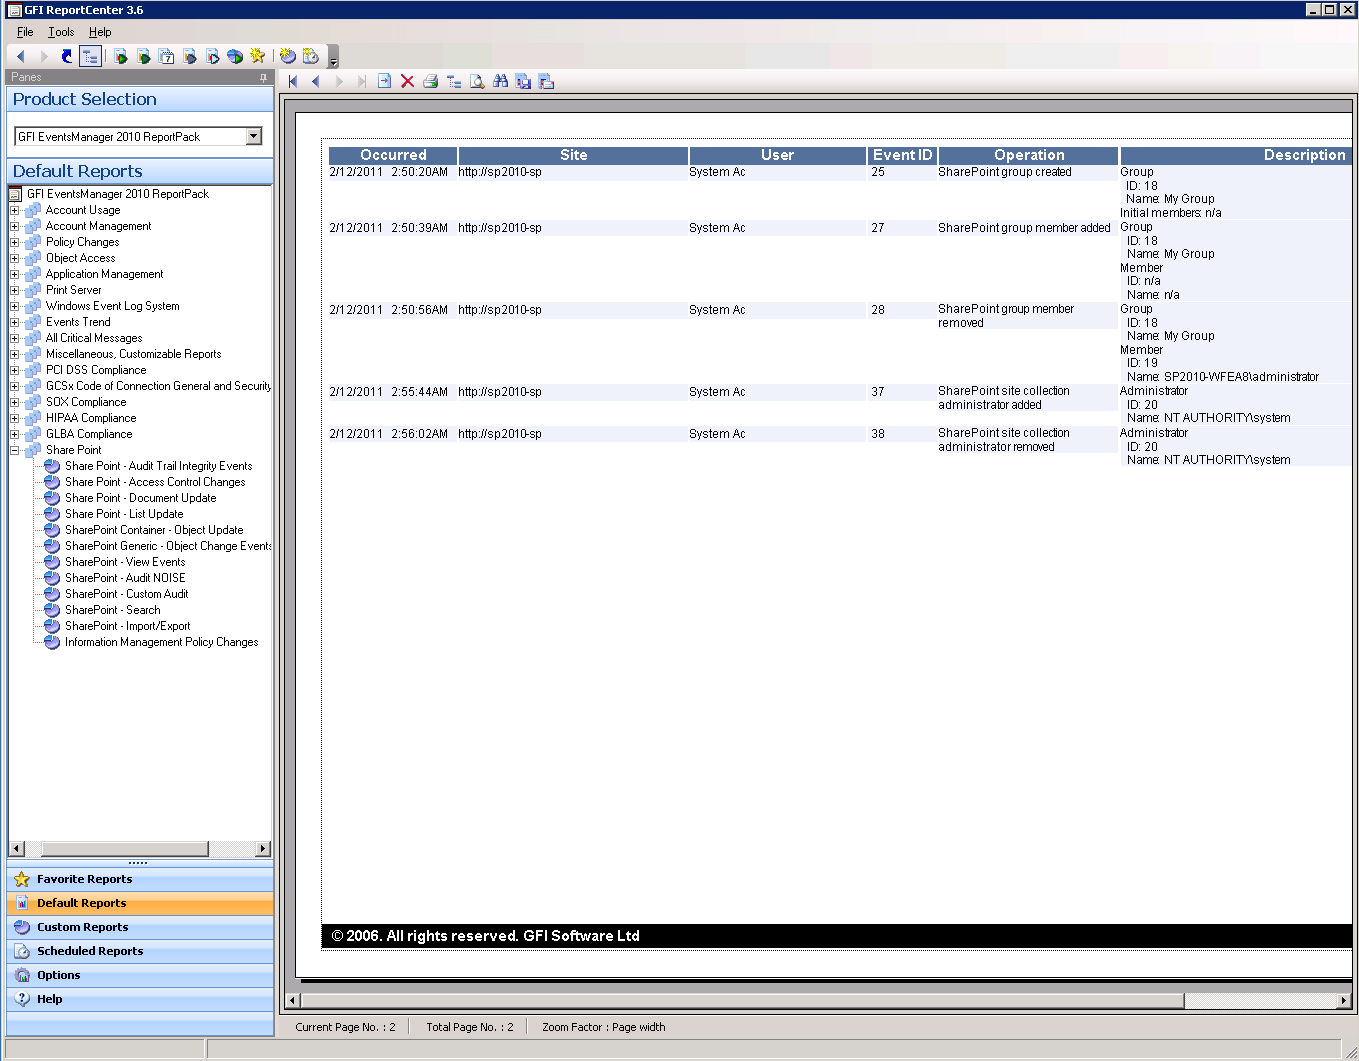1359x1061 pixels.
Task: Select SOX Compliance tree item
Action: coord(86,402)
